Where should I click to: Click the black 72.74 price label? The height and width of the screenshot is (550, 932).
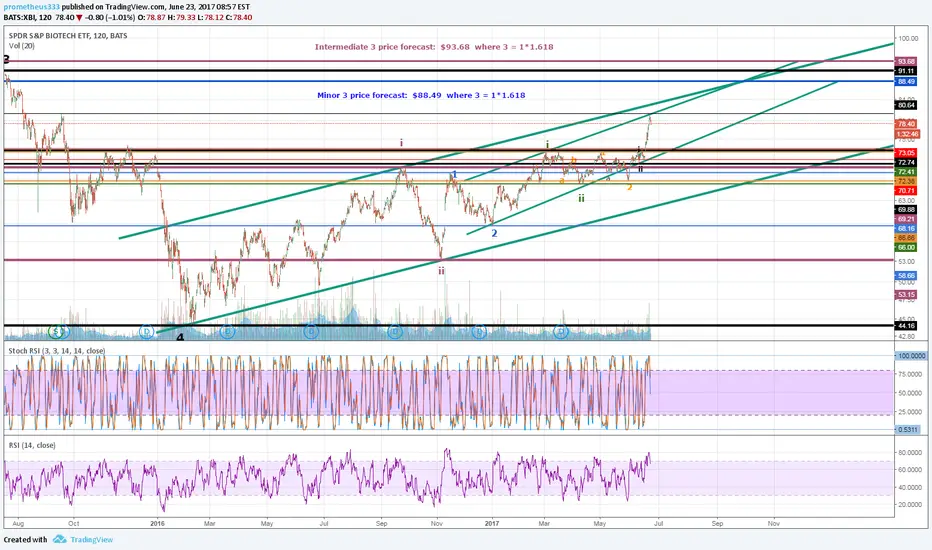click(906, 162)
